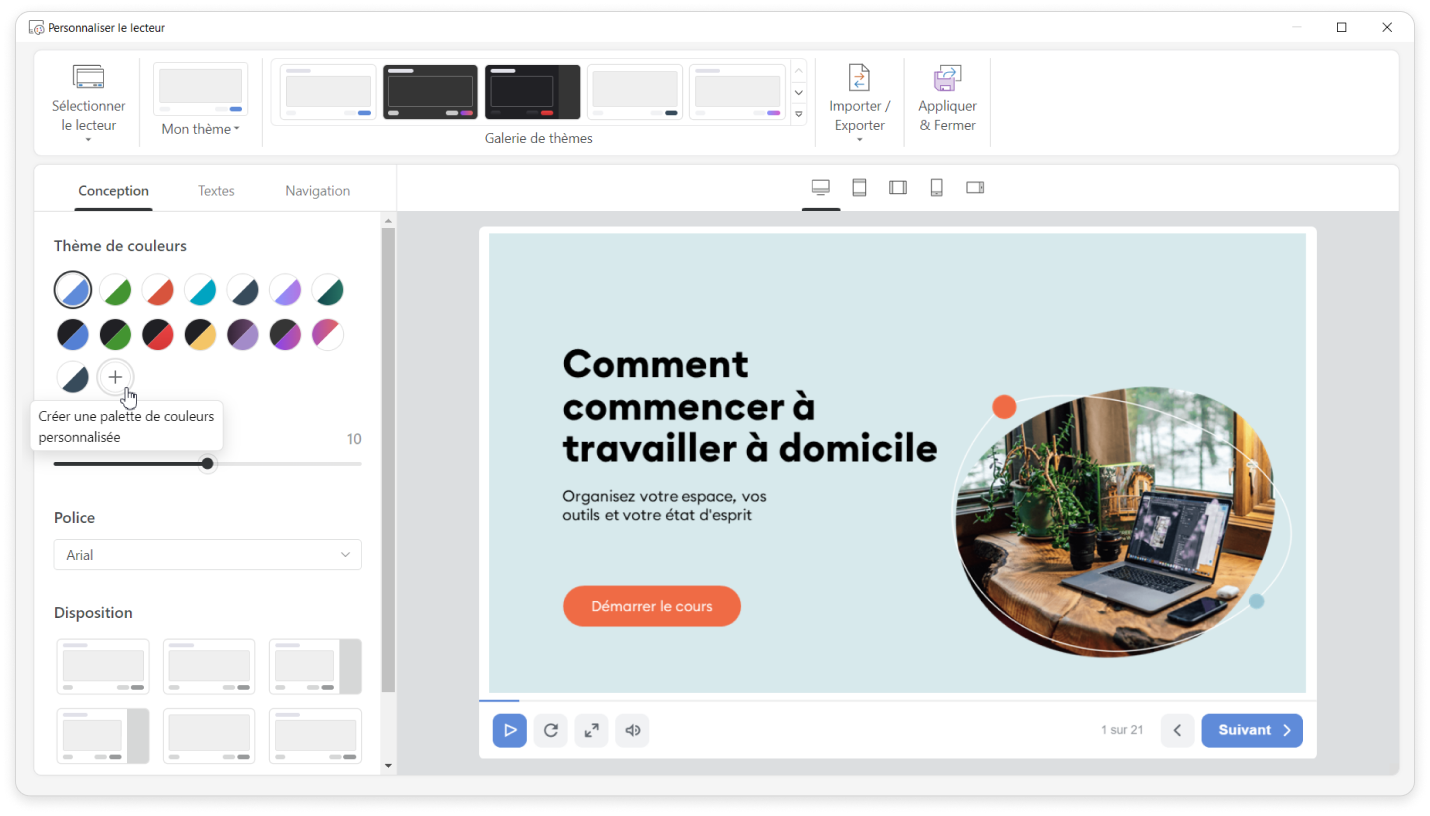Click the Importer / Exporter icon
The height and width of the screenshot is (816, 1430).
coord(859,79)
